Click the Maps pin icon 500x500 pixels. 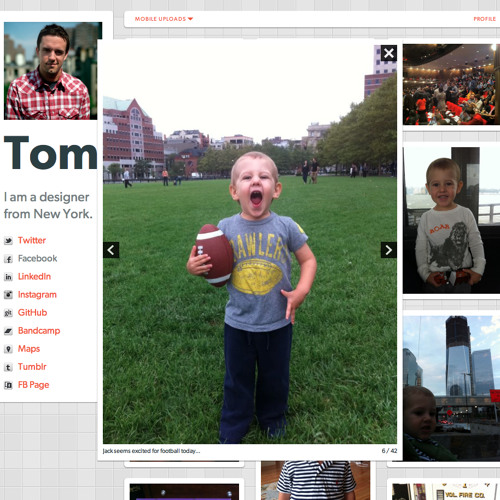(x=8, y=349)
